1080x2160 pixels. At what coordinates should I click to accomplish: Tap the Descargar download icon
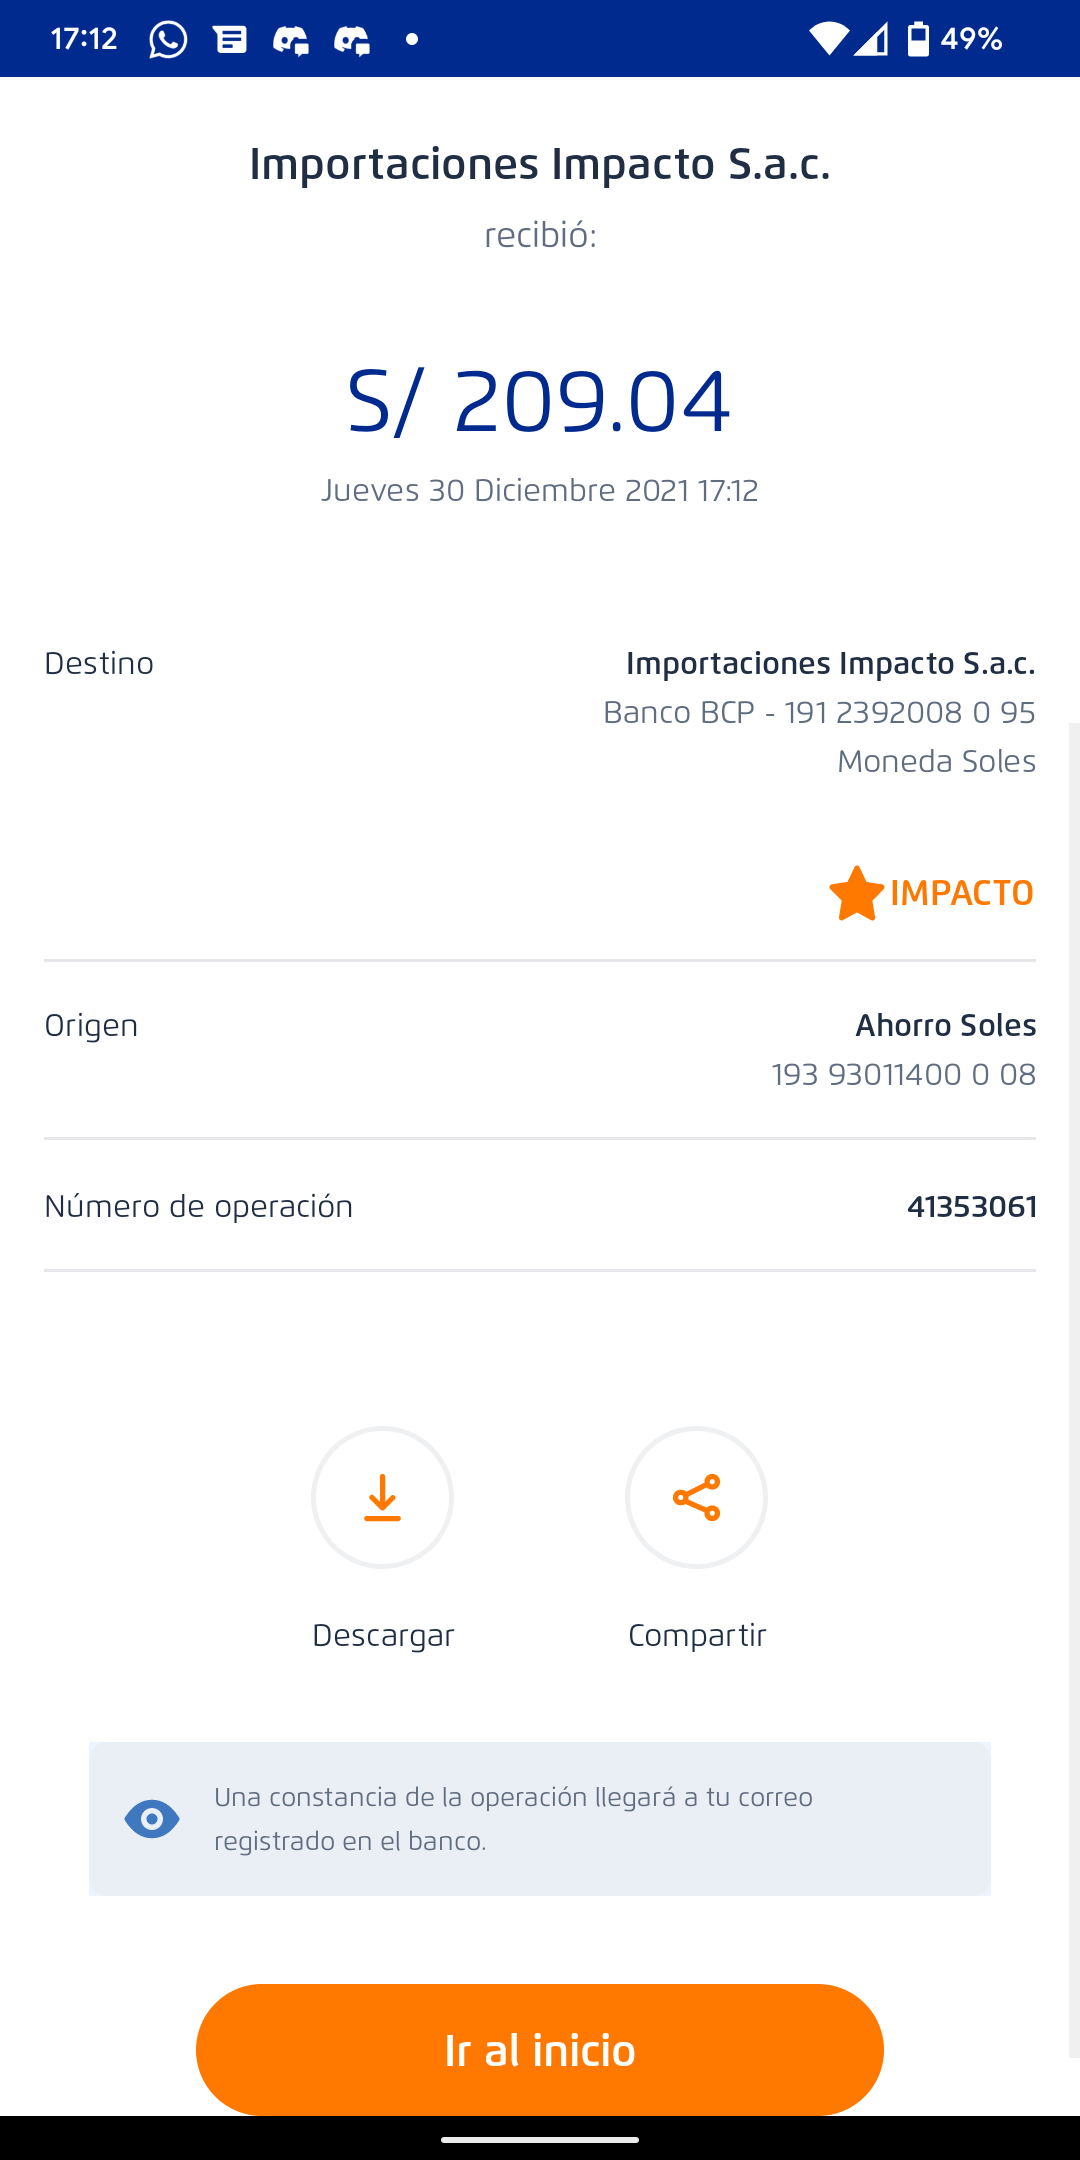pos(382,1497)
